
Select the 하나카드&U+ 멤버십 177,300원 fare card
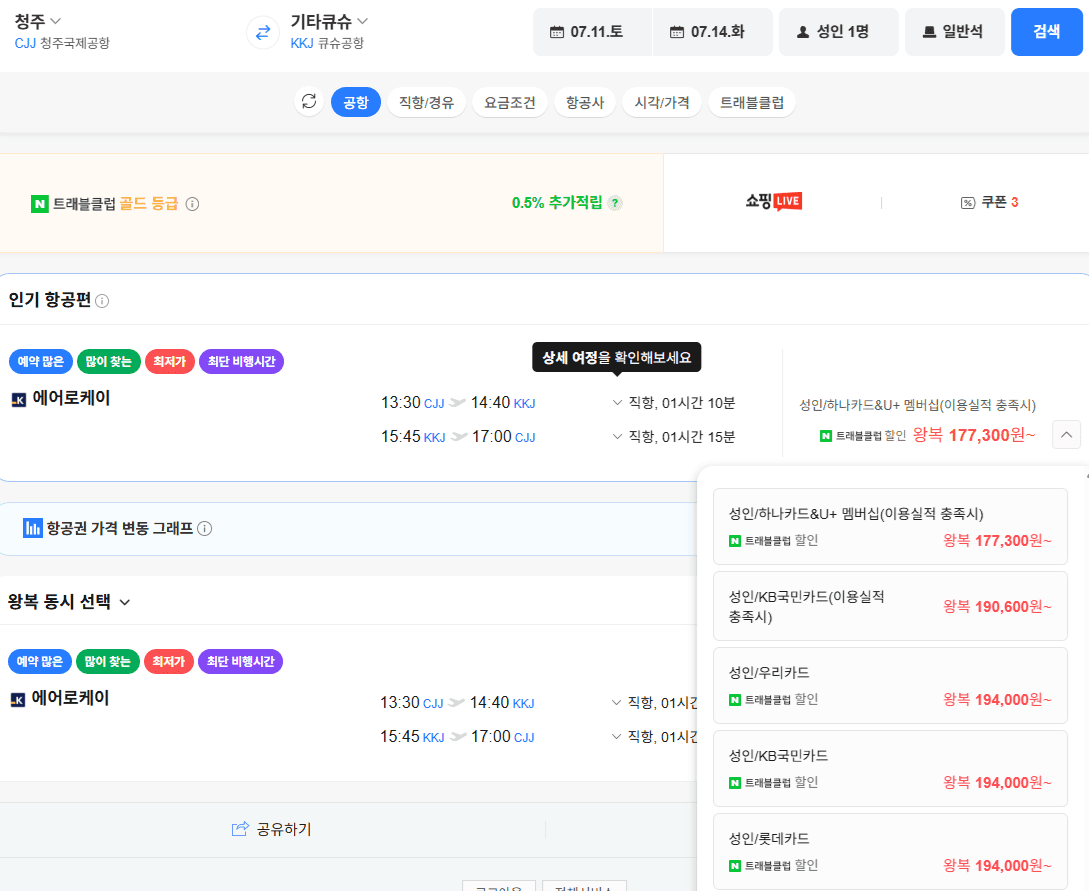[890, 526]
